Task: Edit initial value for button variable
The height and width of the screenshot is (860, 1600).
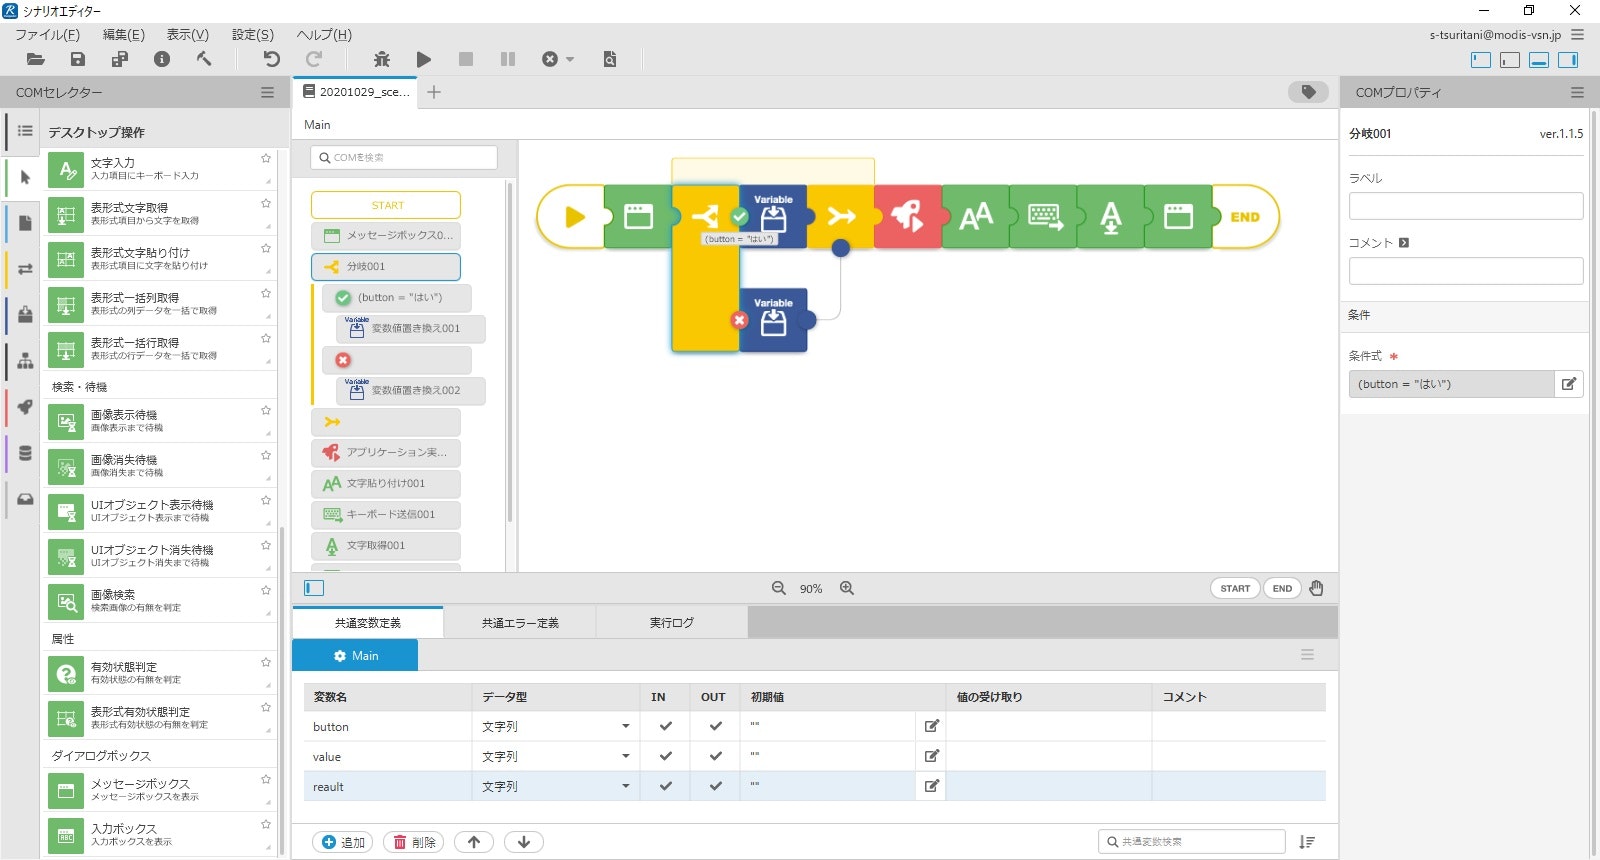Action: point(931,726)
